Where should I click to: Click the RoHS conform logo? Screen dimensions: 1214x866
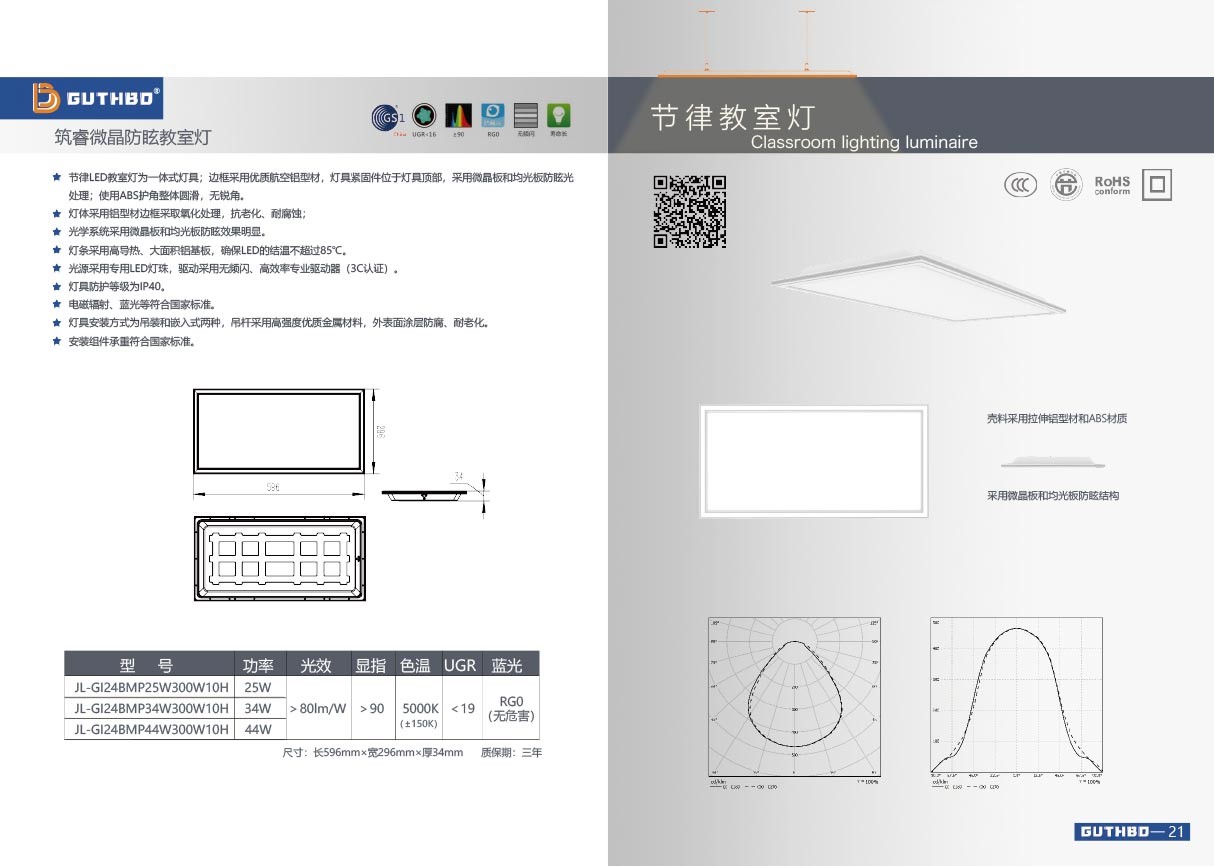tap(1111, 185)
